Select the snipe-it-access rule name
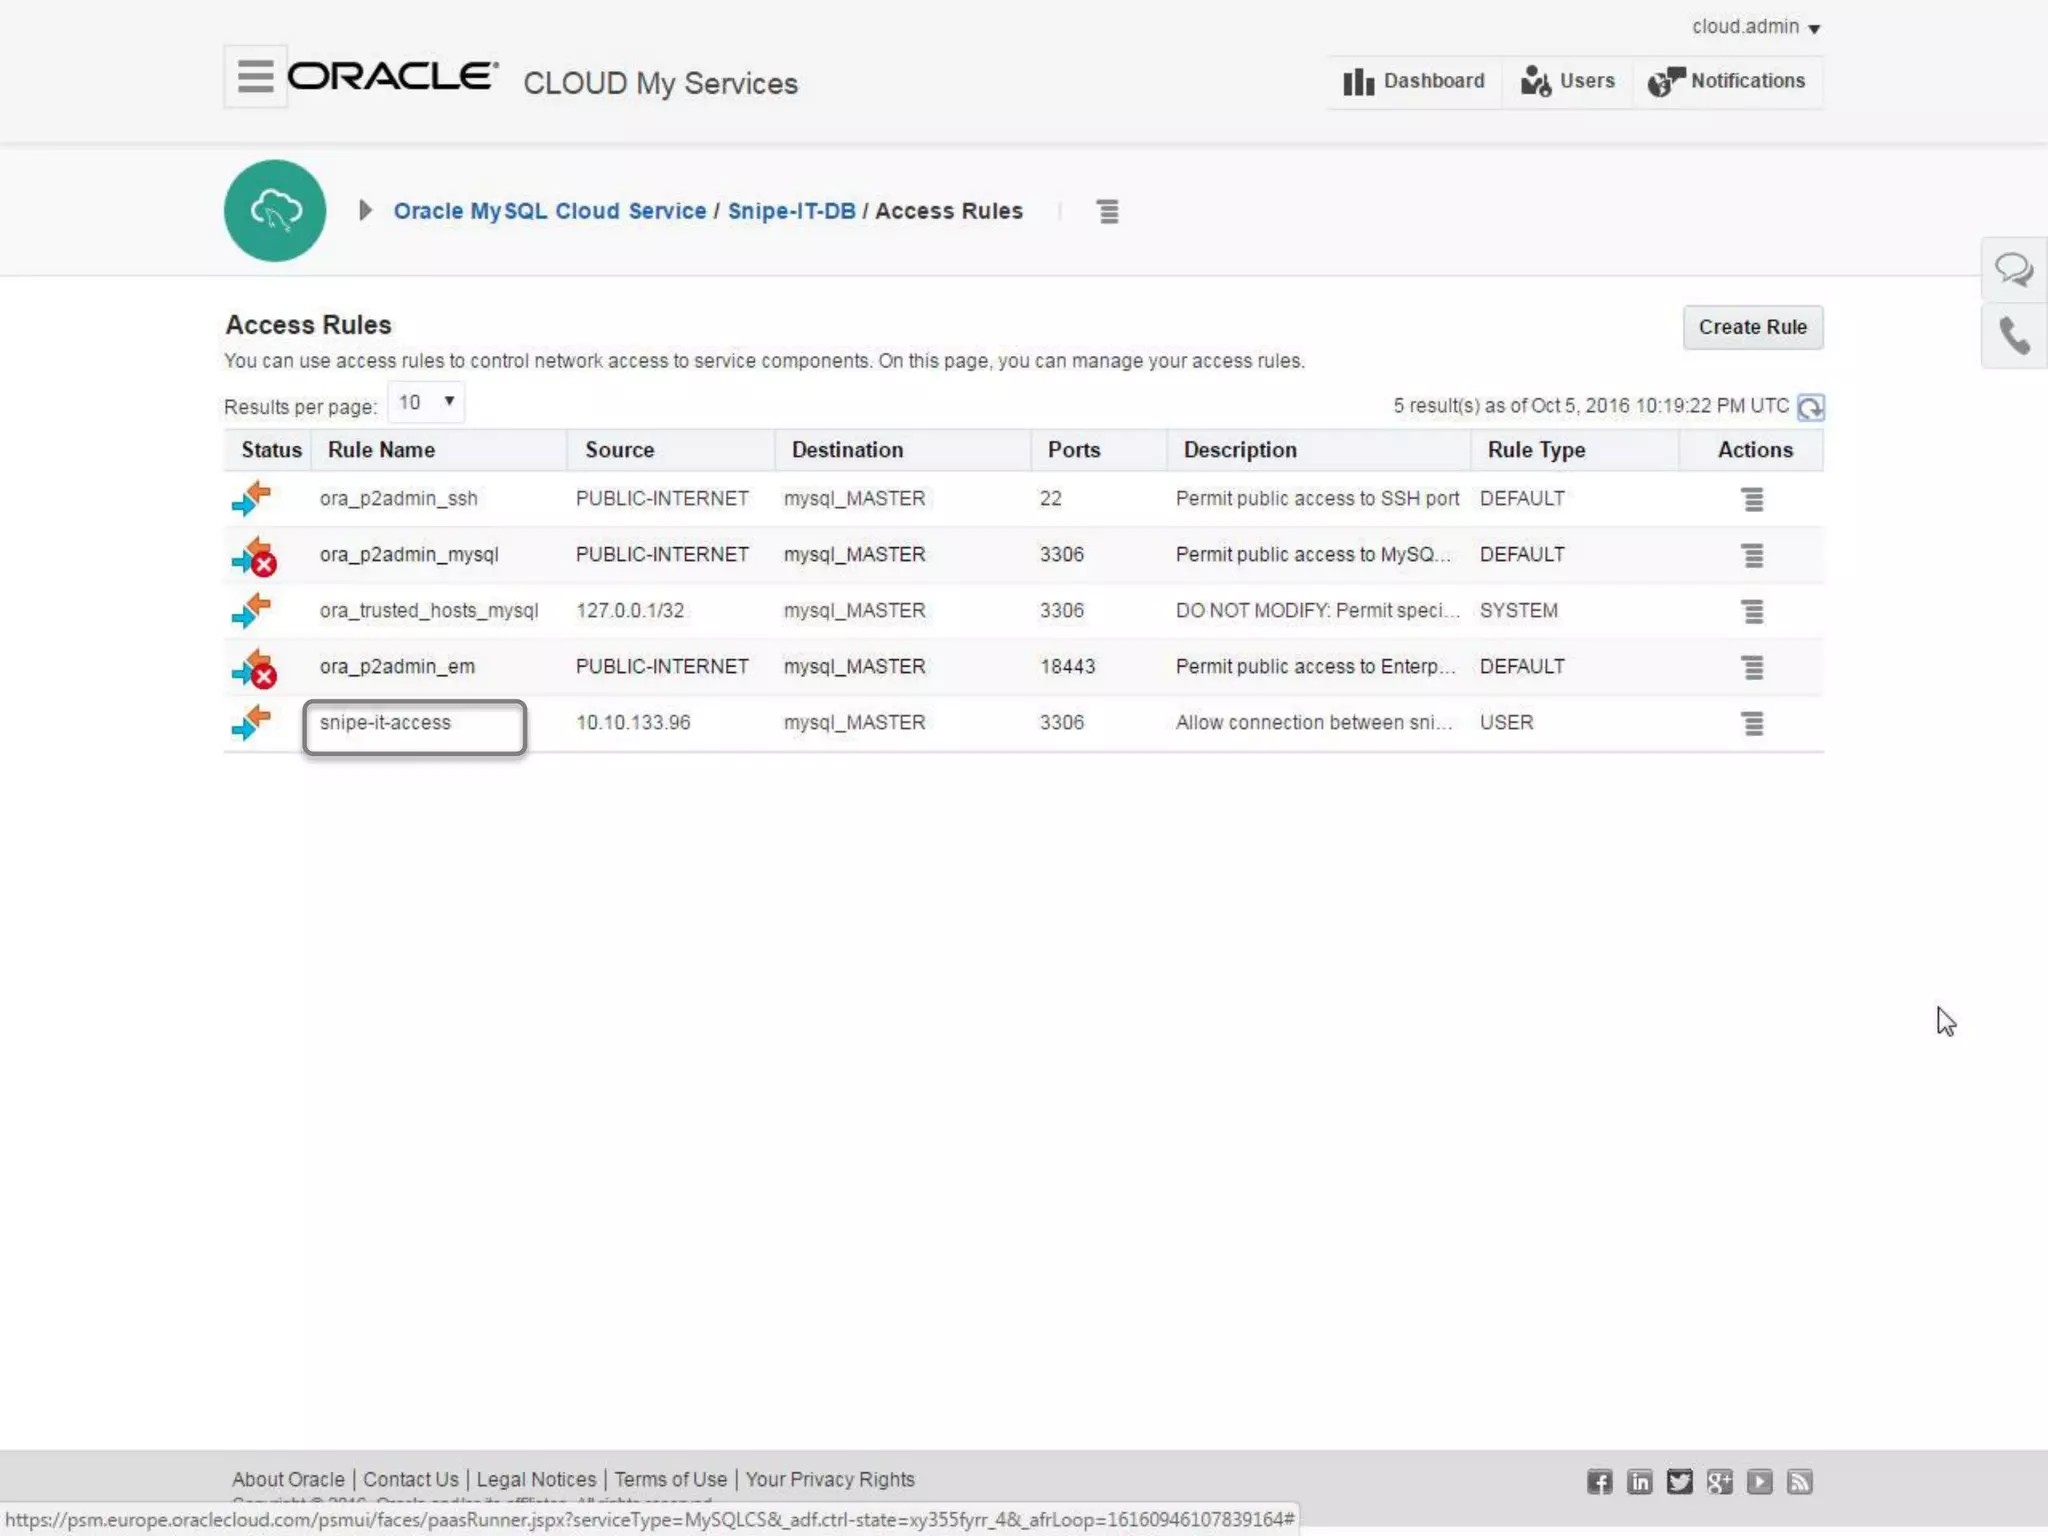This screenshot has width=2048, height=1536. coord(385,723)
